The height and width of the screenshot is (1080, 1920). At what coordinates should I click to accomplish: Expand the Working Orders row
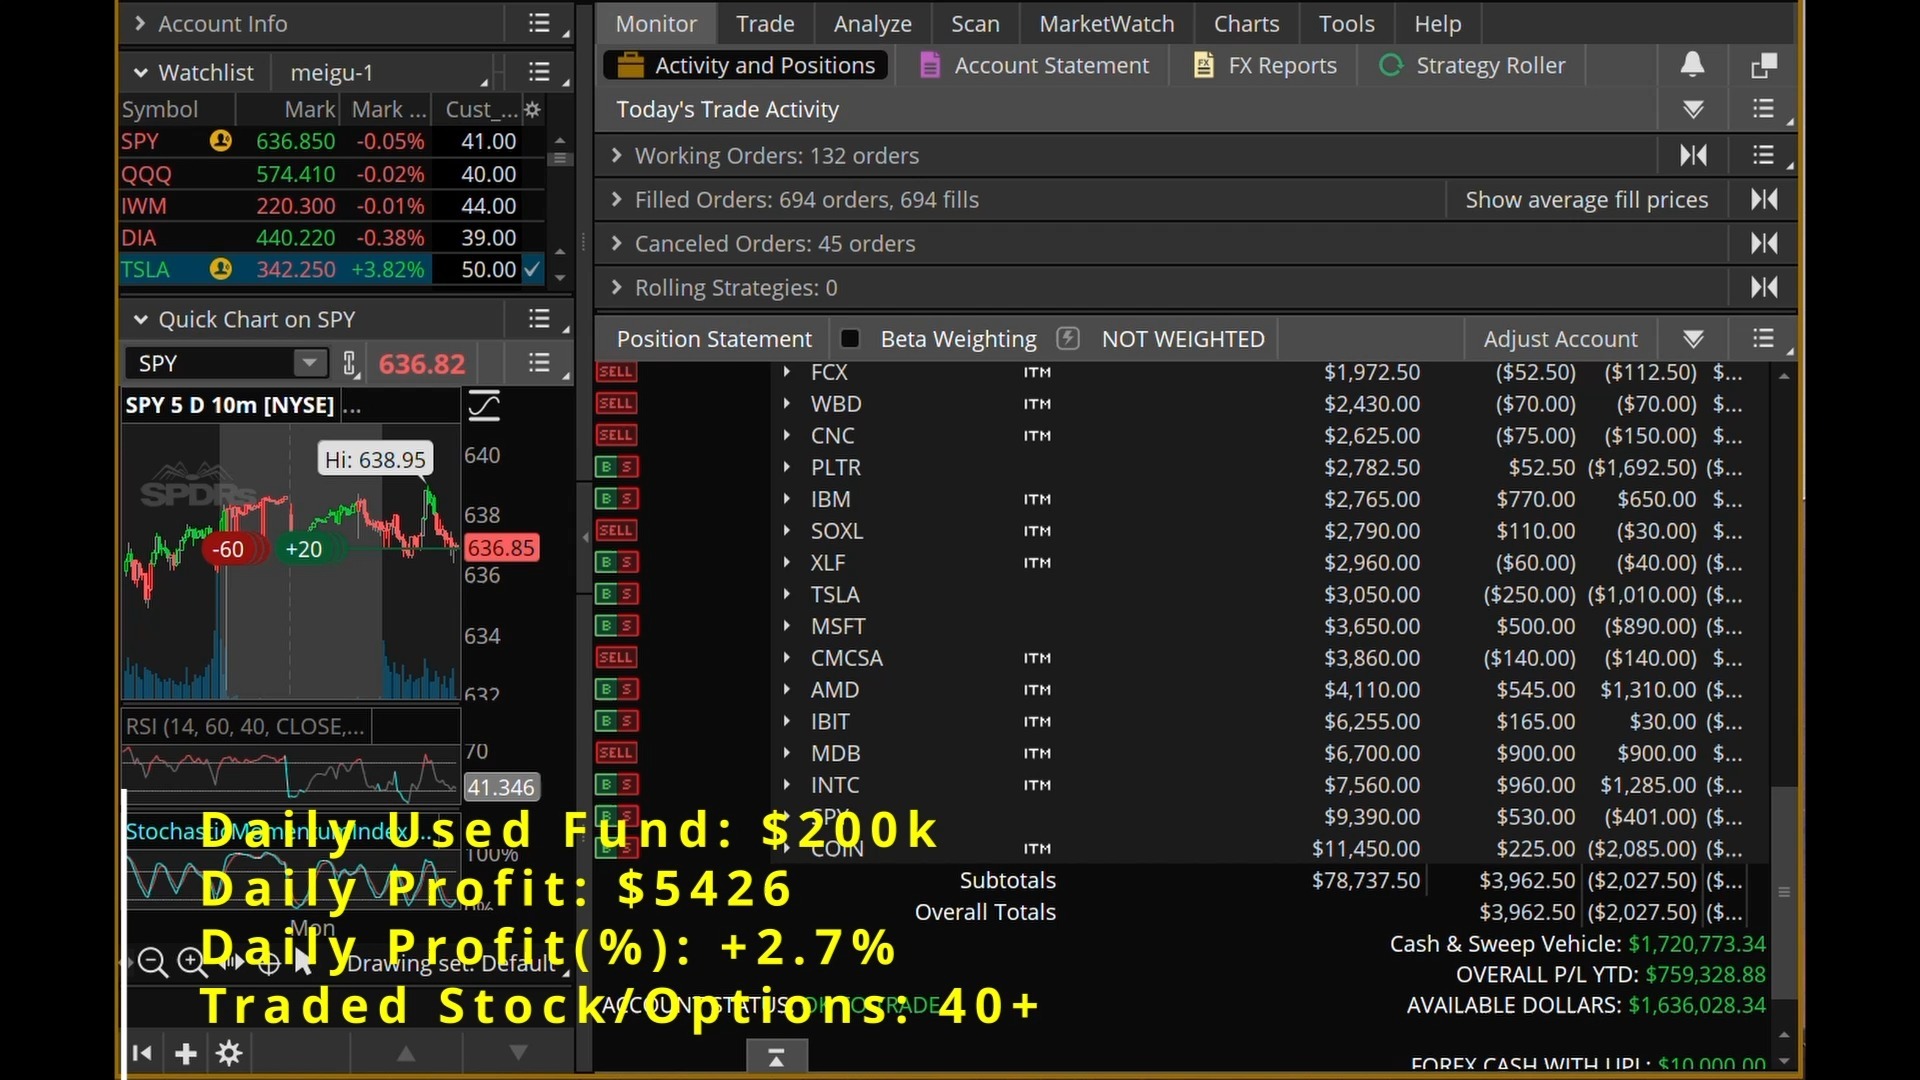[616, 155]
